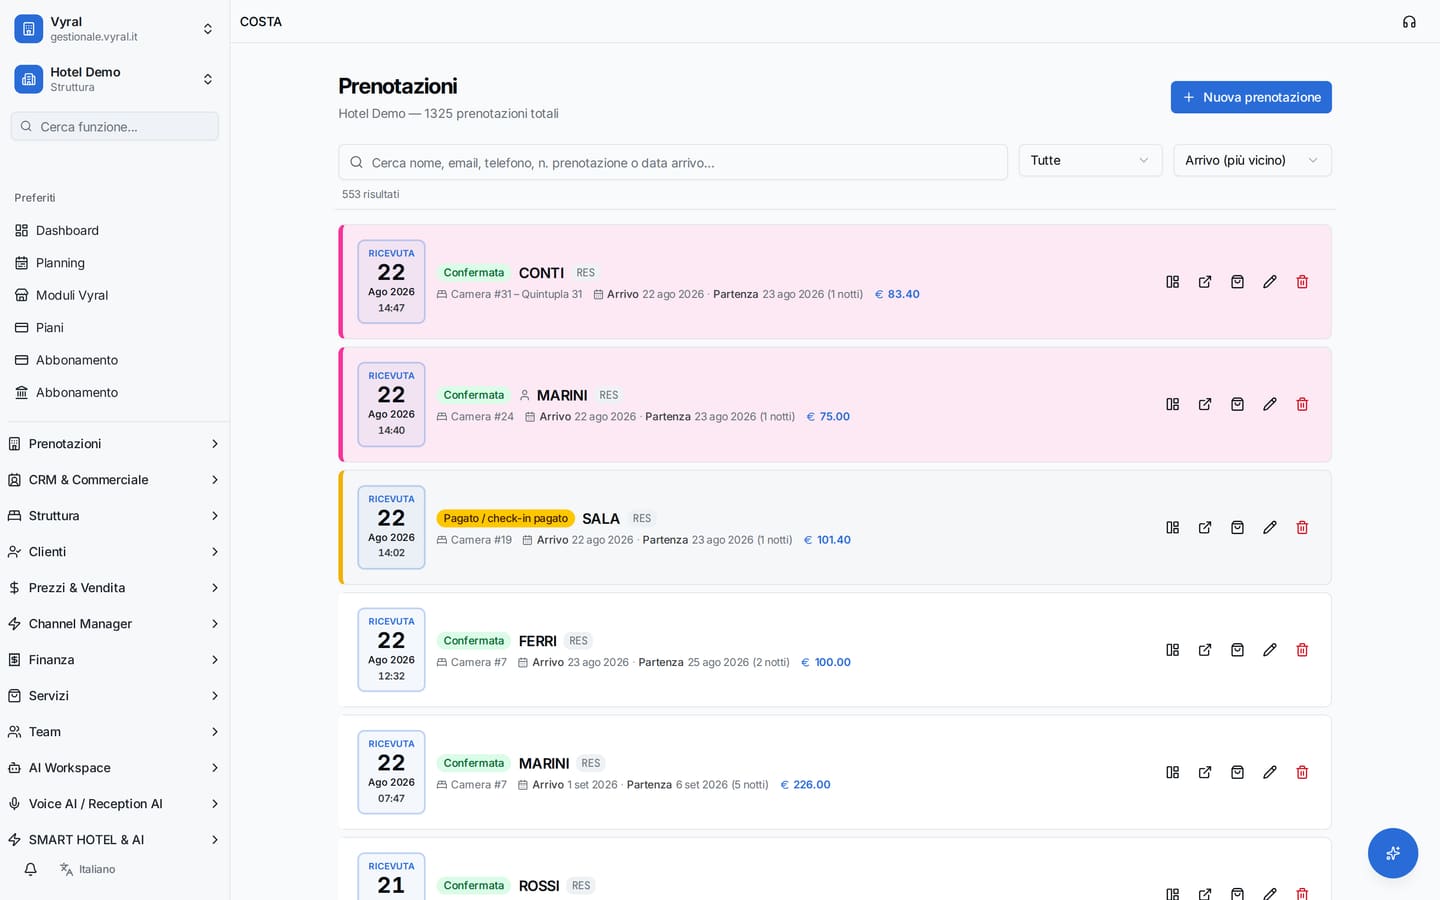Expand the Prenotazioni sidebar section
Image resolution: width=1440 pixels, height=900 pixels.
click(115, 444)
